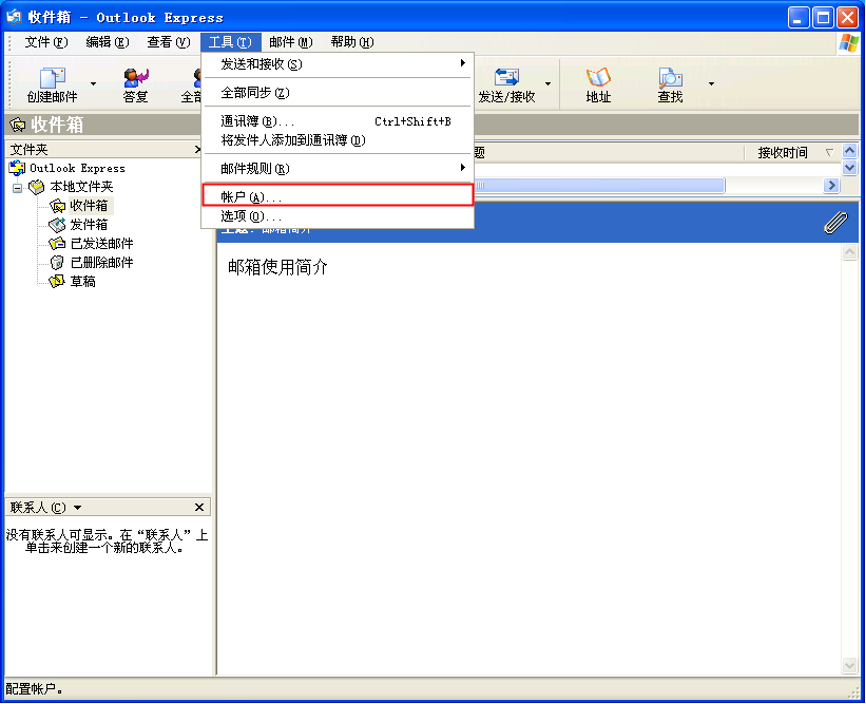Click the 查找 (Find) toolbar icon
Image resolution: width=866 pixels, height=704 pixels.
click(670, 79)
